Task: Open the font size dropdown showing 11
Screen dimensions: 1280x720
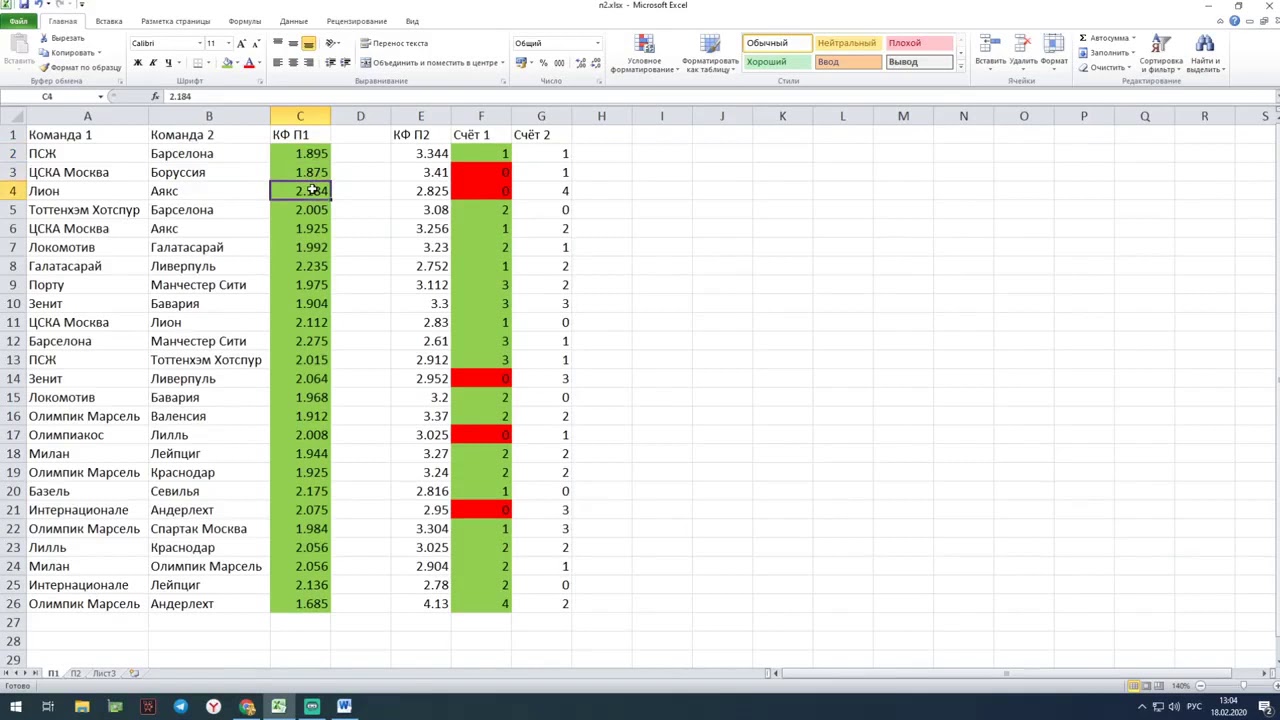Action: (x=228, y=43)
